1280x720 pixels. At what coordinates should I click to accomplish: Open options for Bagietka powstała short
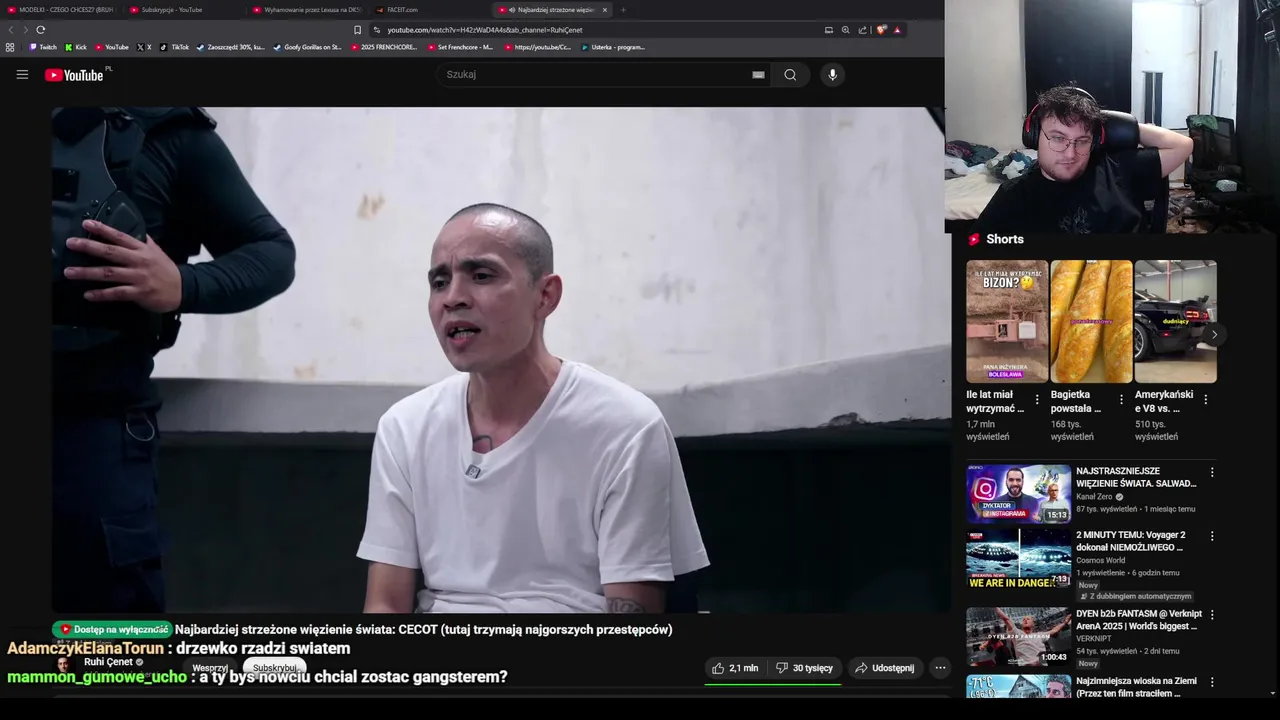click(x=1121, y=399)
